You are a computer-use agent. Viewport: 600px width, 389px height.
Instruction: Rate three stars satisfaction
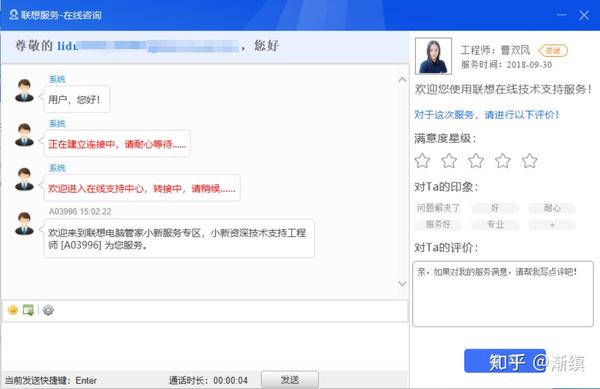476,161
